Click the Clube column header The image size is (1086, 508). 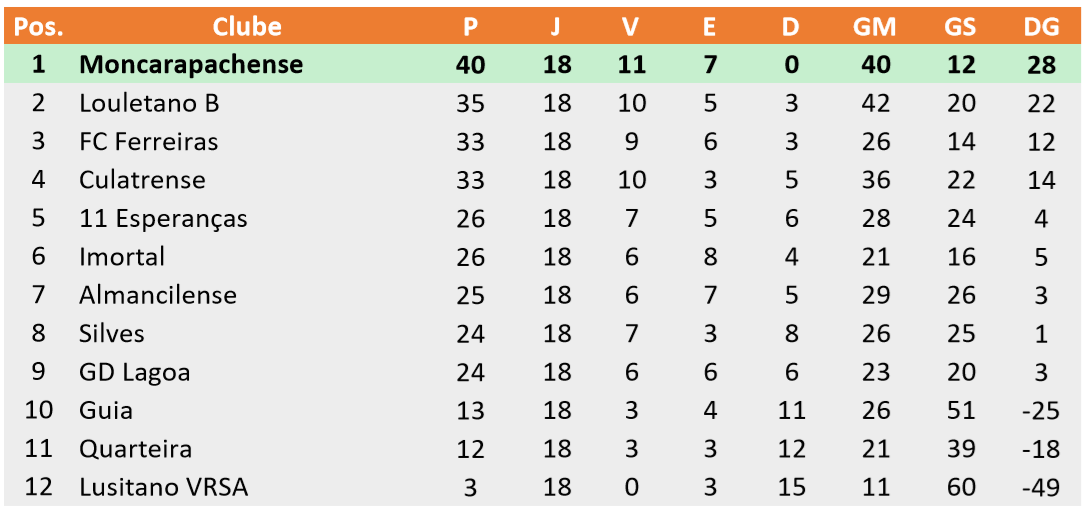247,27
